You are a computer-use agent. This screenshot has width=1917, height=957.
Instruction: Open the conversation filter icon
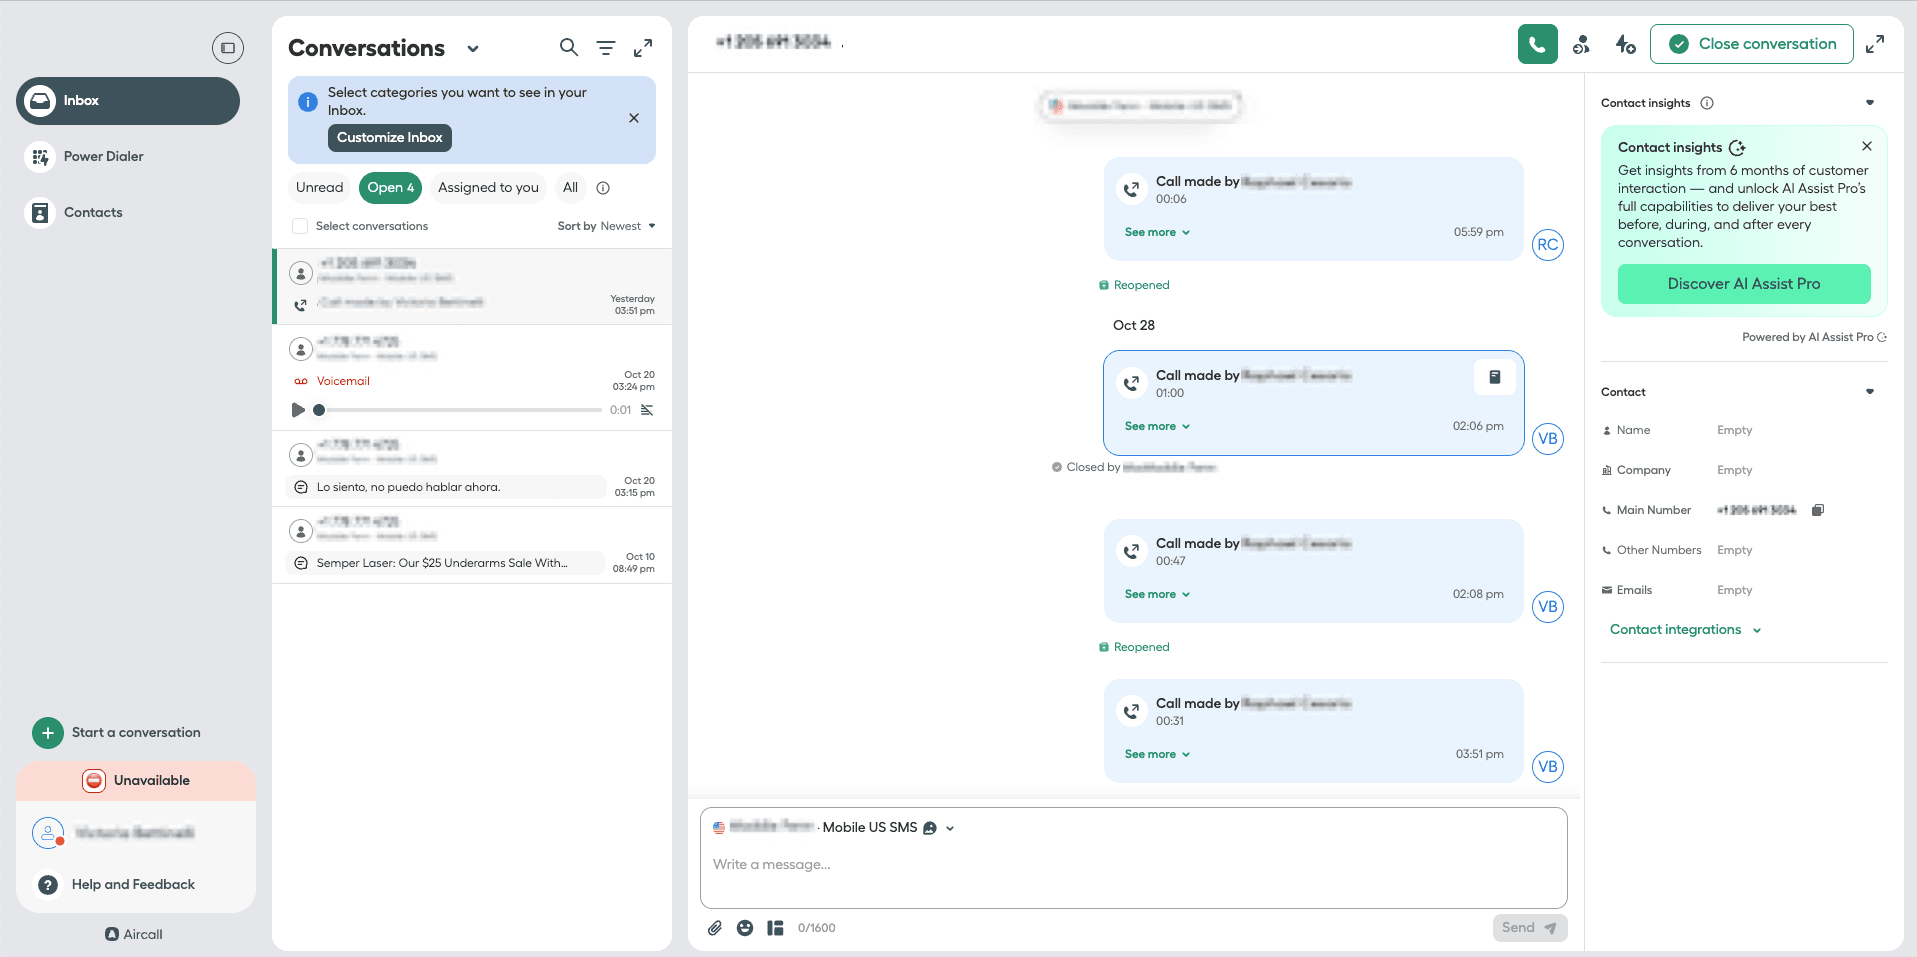606,47
